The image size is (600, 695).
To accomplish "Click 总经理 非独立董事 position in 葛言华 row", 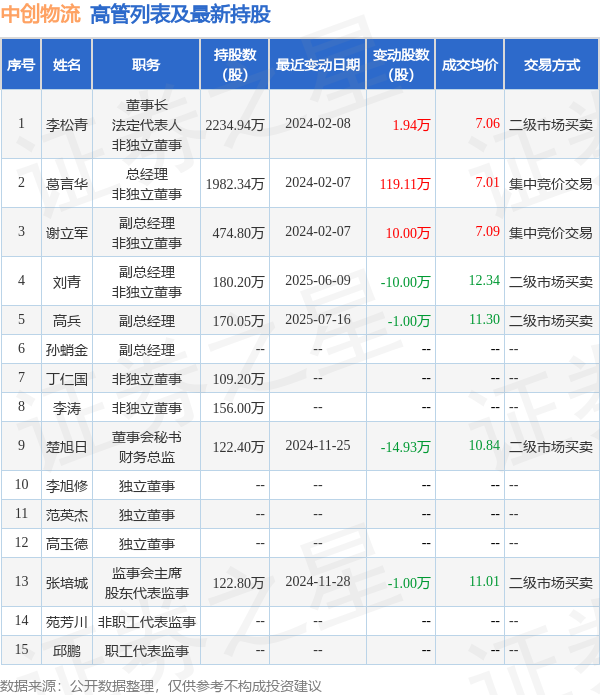I will 146,184.
